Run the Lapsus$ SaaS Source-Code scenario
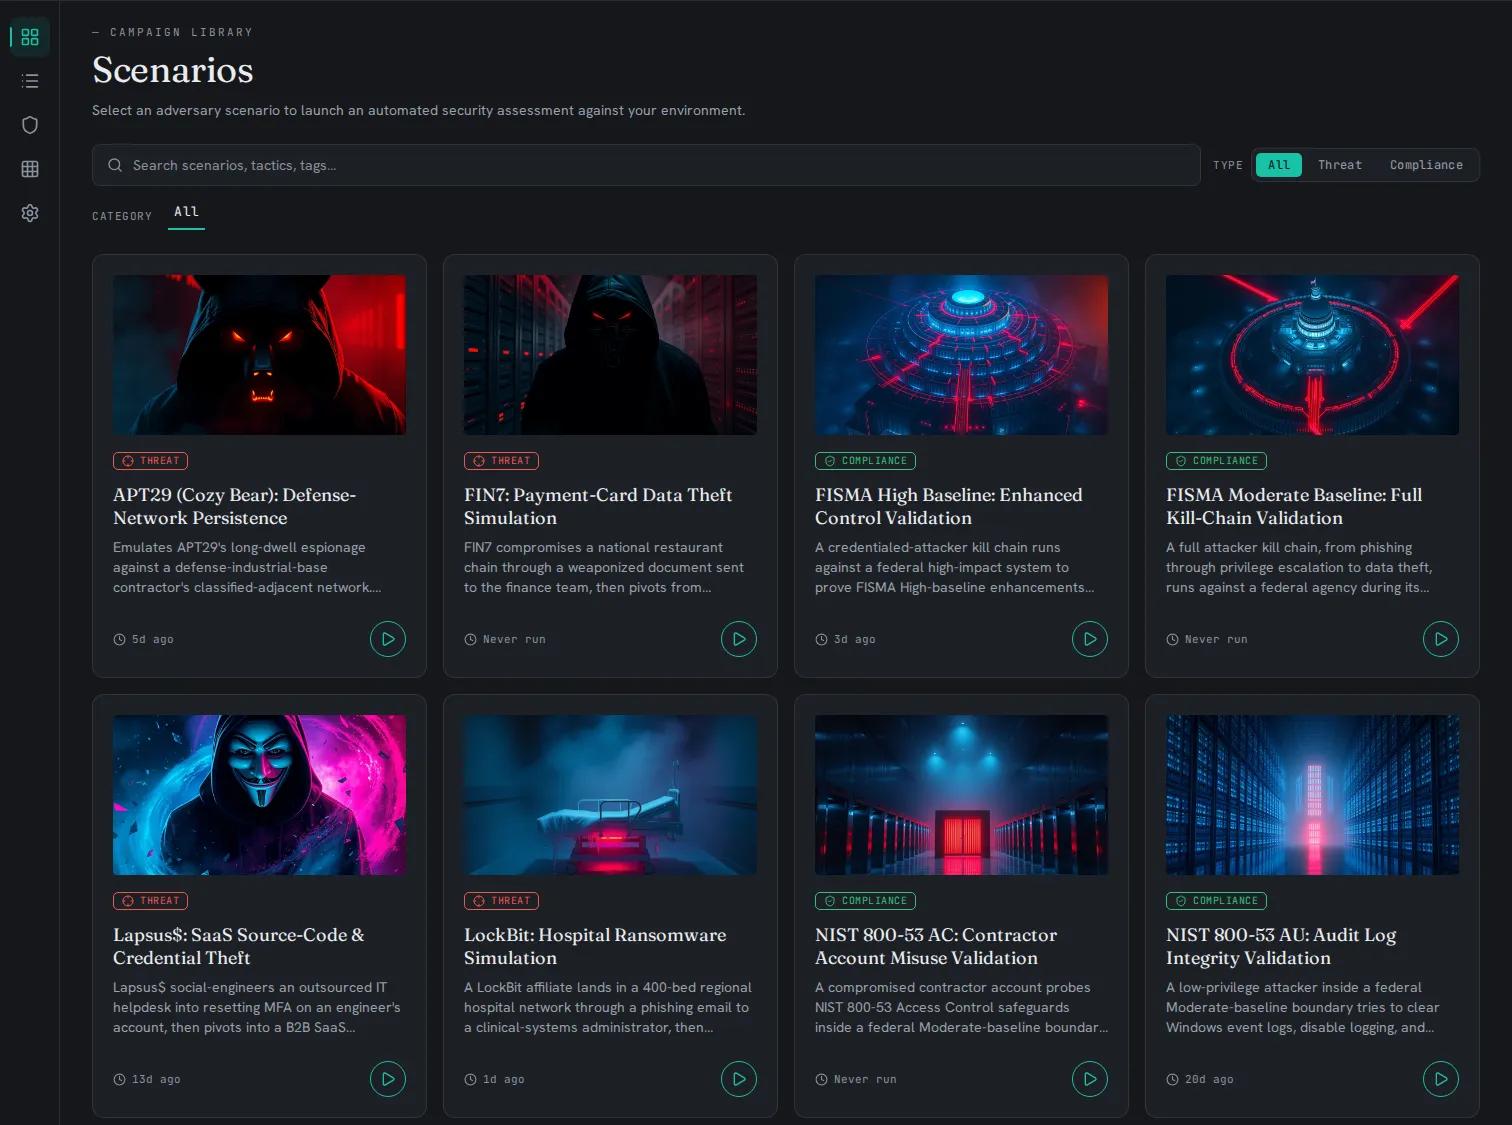Viewport: 1512px width, 1125px height. [388, 1079]
